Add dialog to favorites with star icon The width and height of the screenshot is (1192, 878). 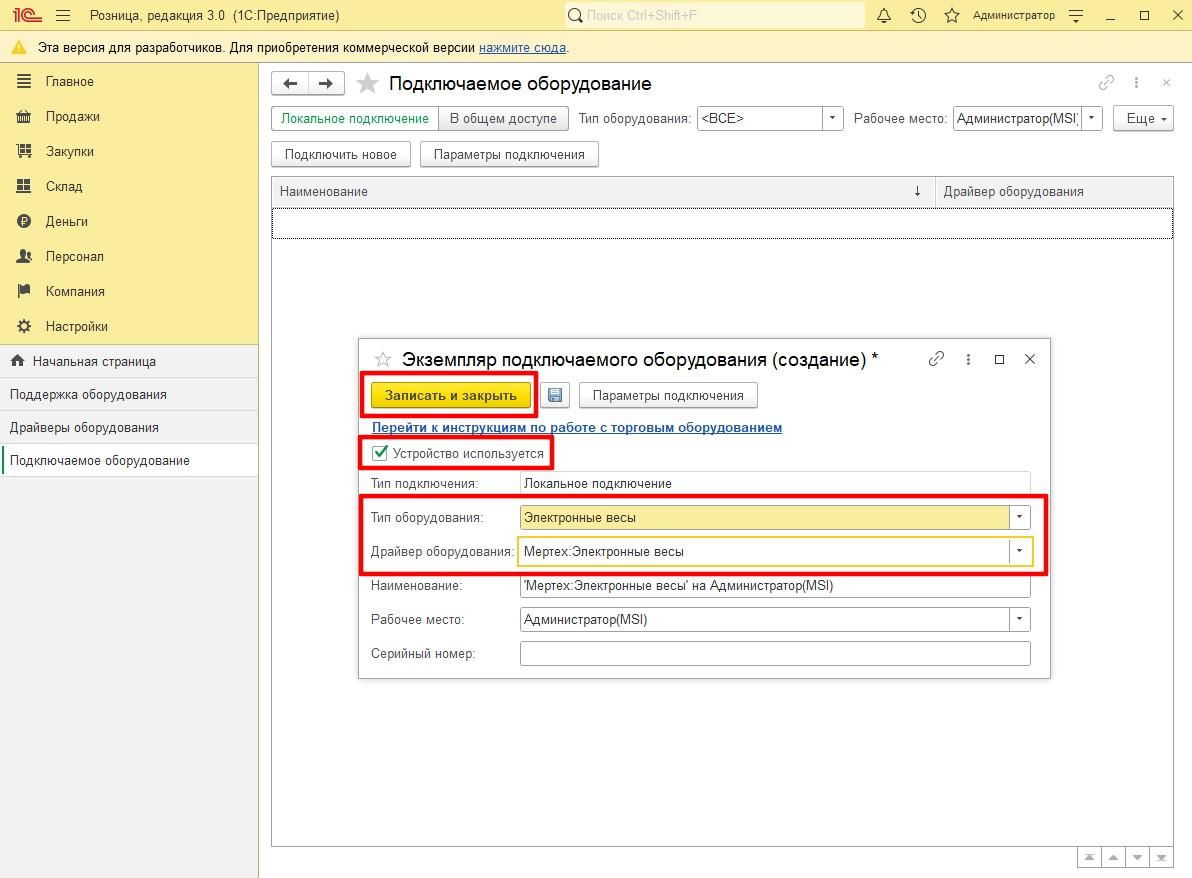click(382, 360)
